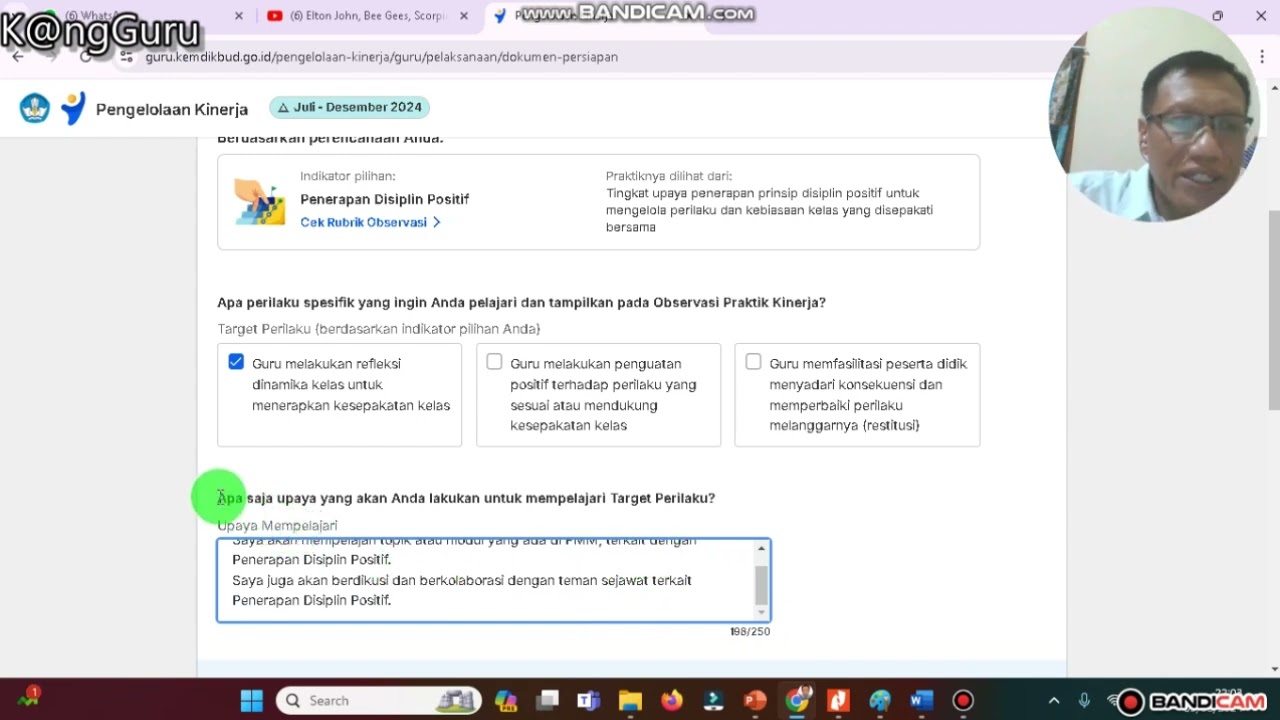
Task: Click the microphone icon in system tray
Action: [1084, 701]
